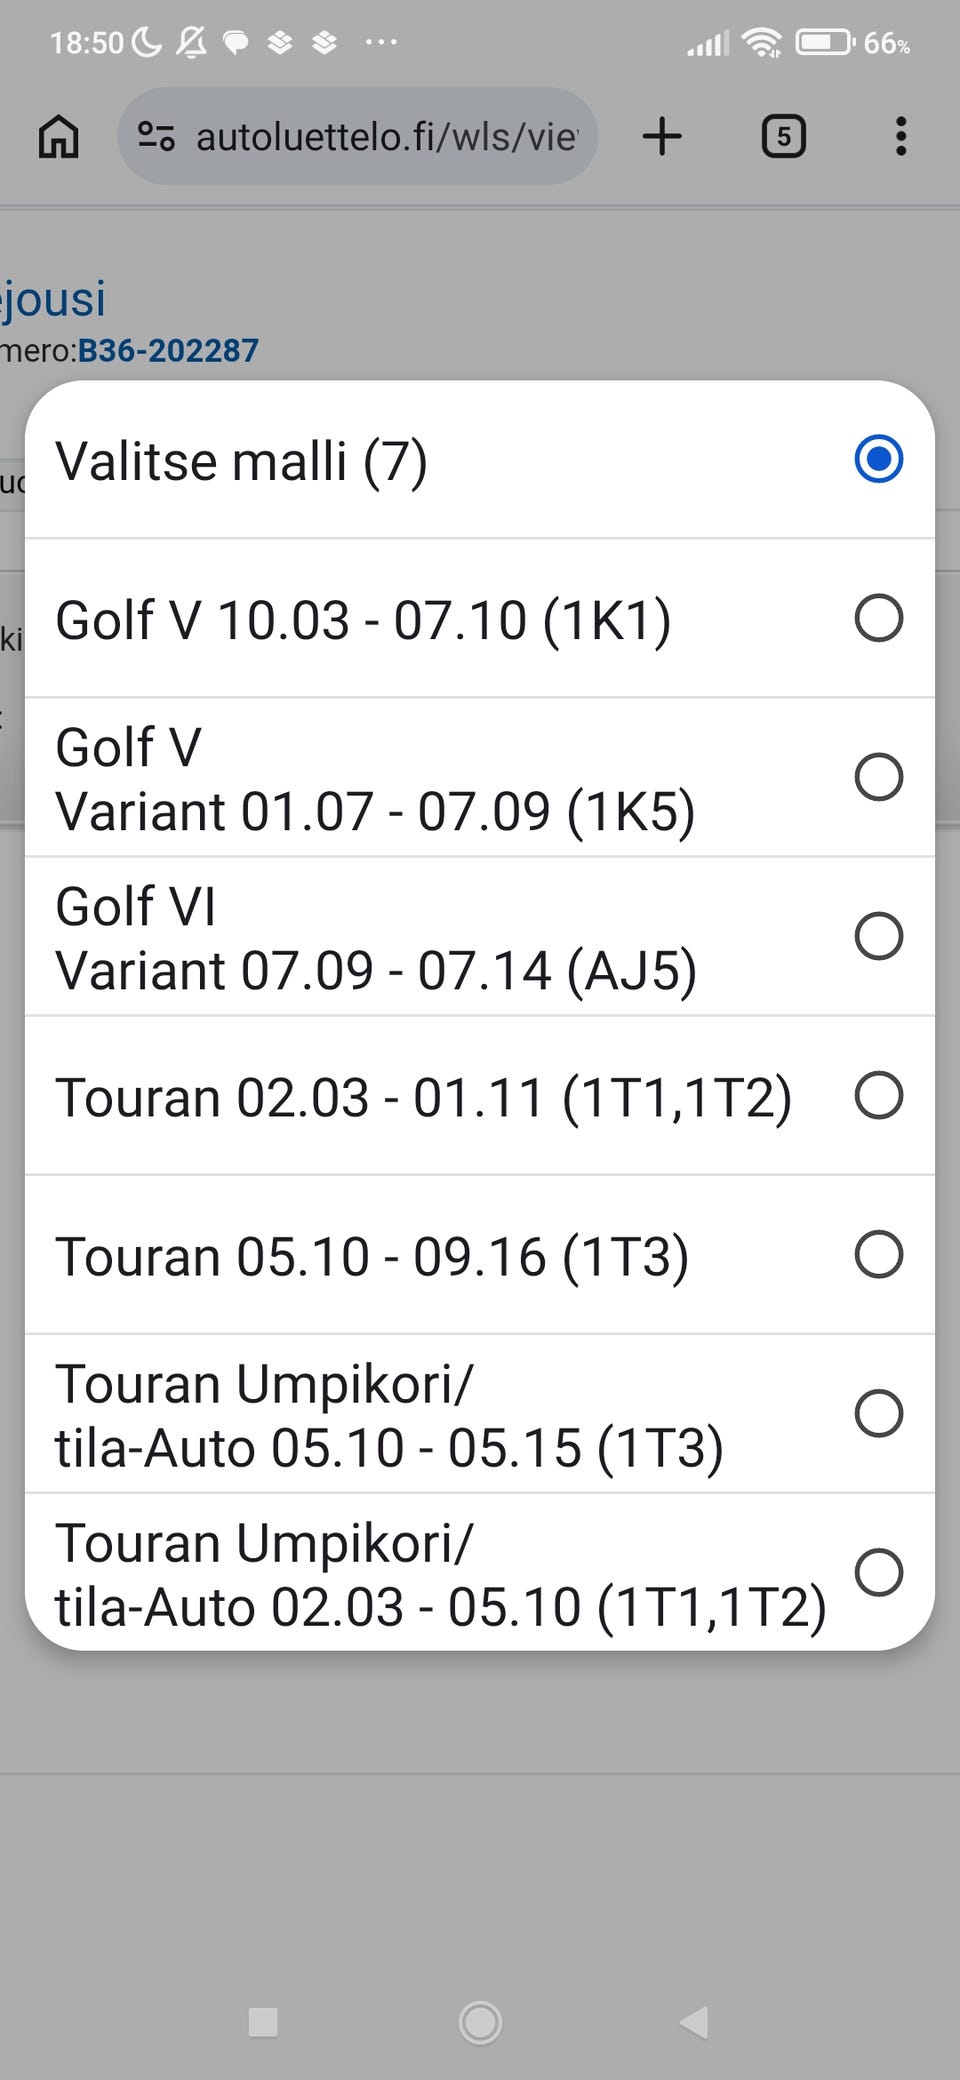Tap the browser home icon

pos(58,136)
